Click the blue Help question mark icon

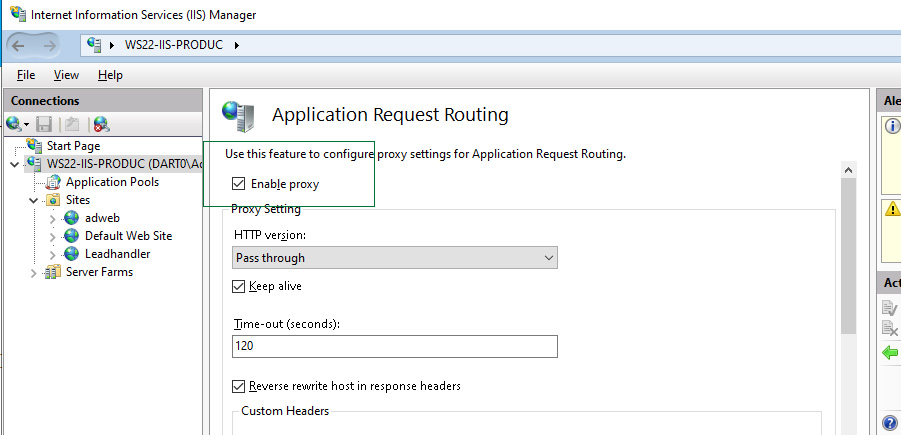click(x=890, y=424)
